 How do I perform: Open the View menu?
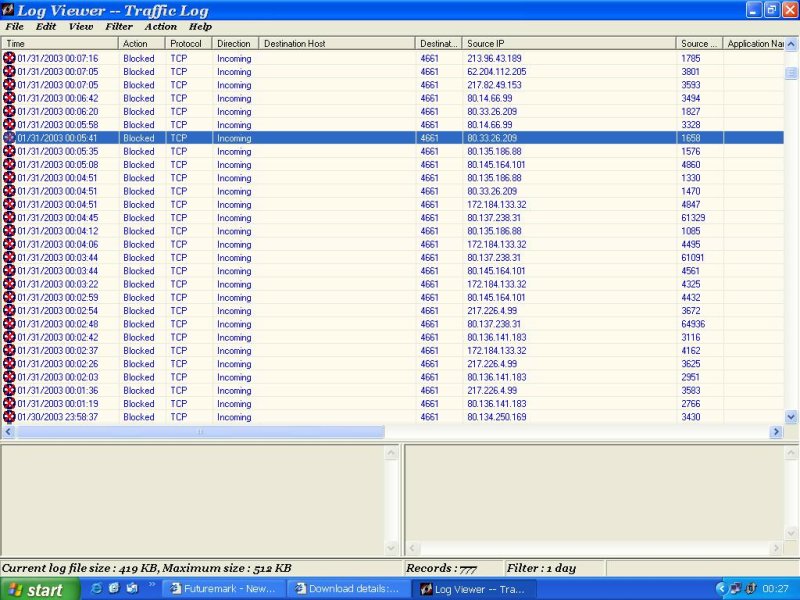tap(81, 27)
